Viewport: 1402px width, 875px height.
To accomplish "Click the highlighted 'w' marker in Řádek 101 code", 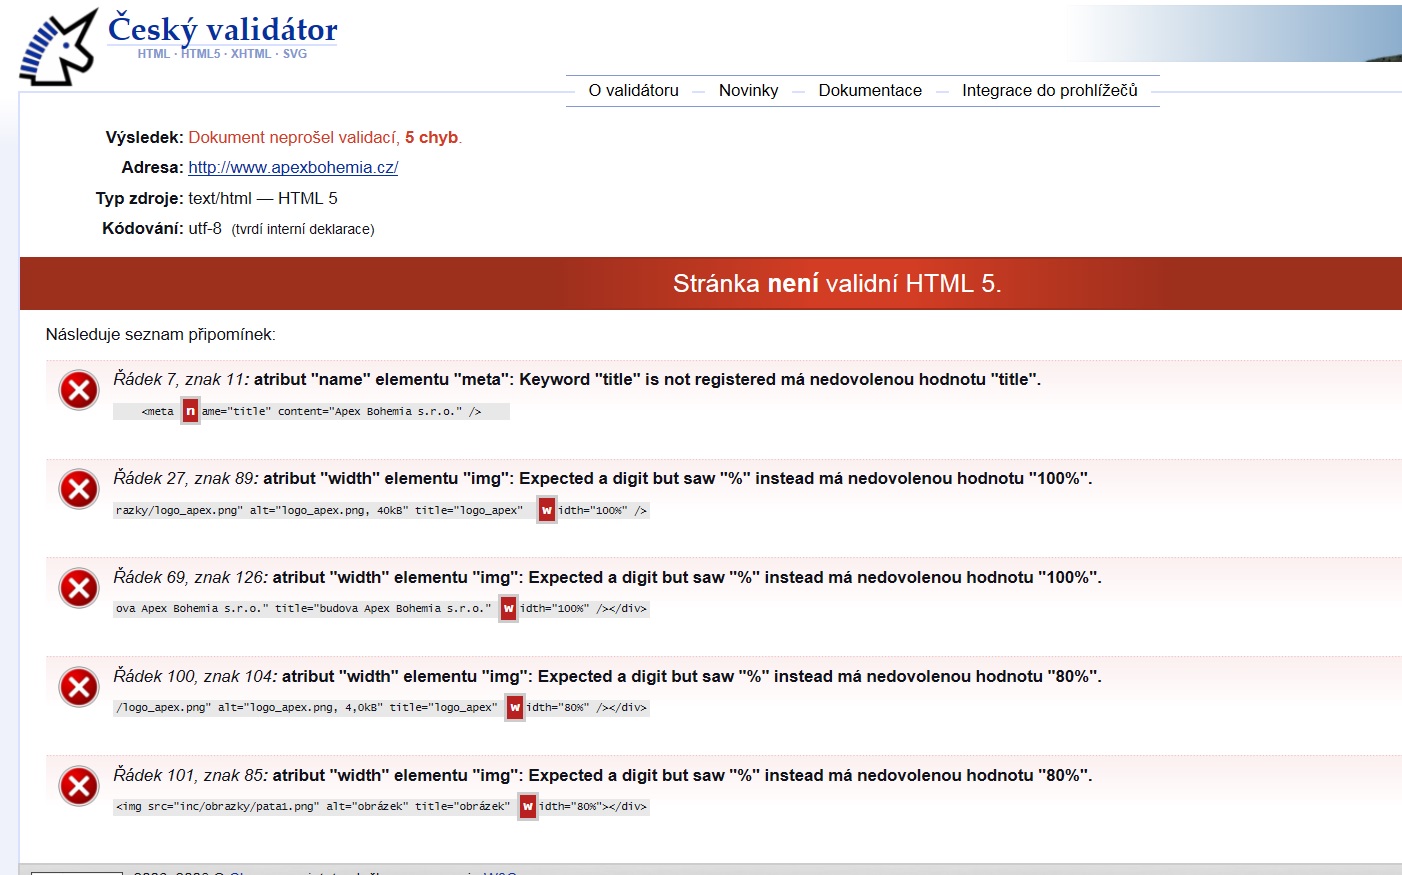I will pyautogui.click(x=527, y=806).
